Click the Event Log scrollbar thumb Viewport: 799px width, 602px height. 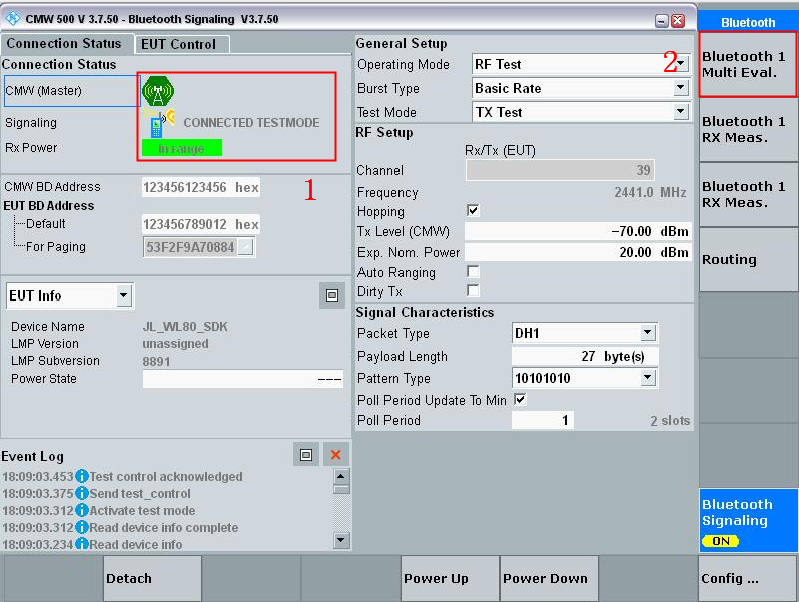pyautogui.click(x=341, y=489)
